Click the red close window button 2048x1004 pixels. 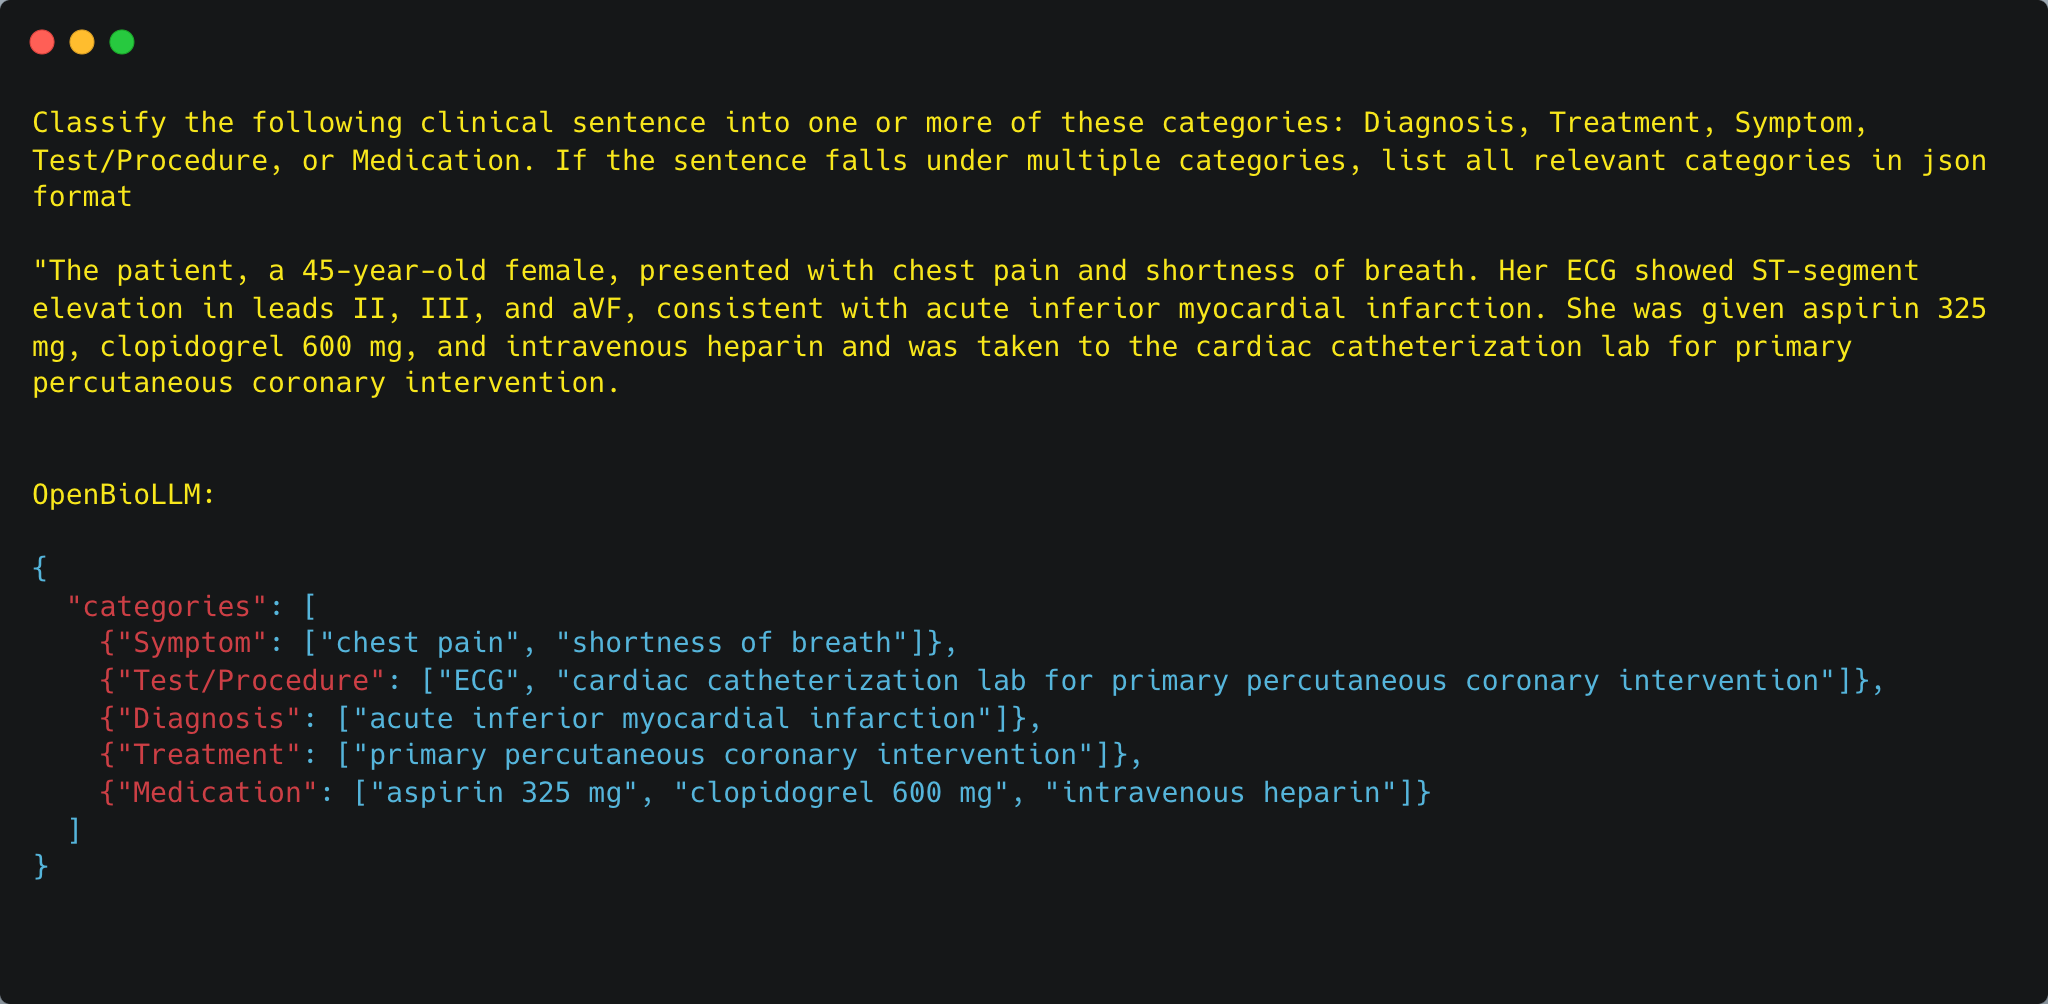[x=42, y=42]
